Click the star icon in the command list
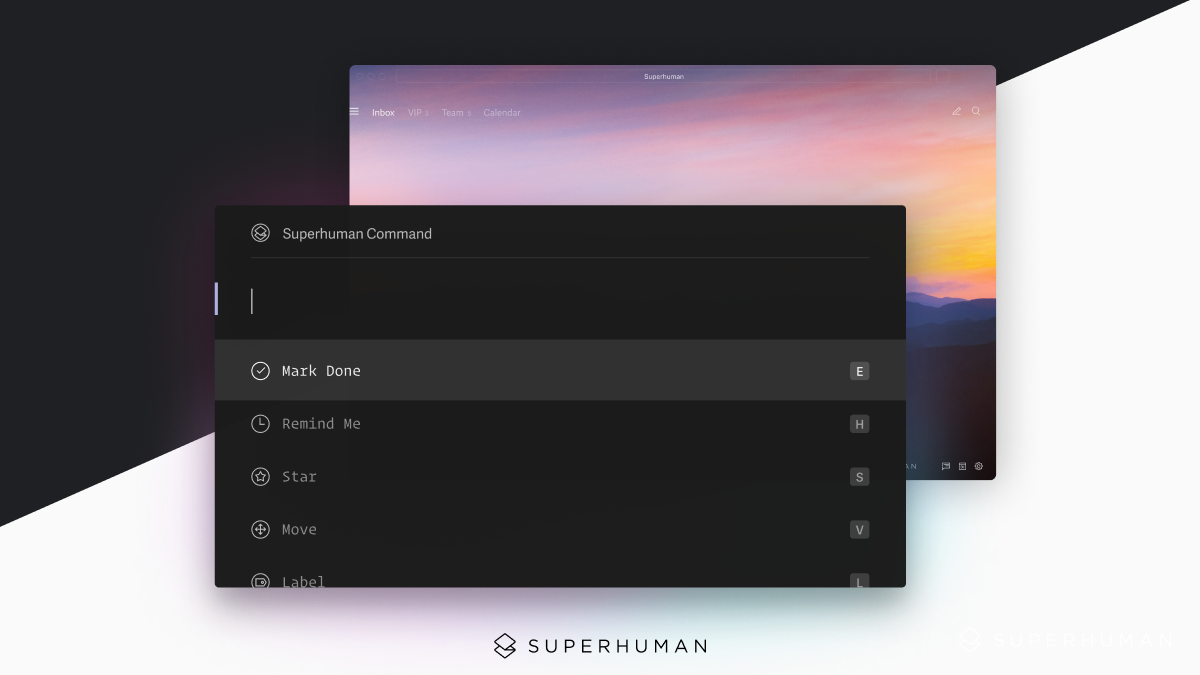Screen dimensions: 1200x675 (x=260, y=477)
